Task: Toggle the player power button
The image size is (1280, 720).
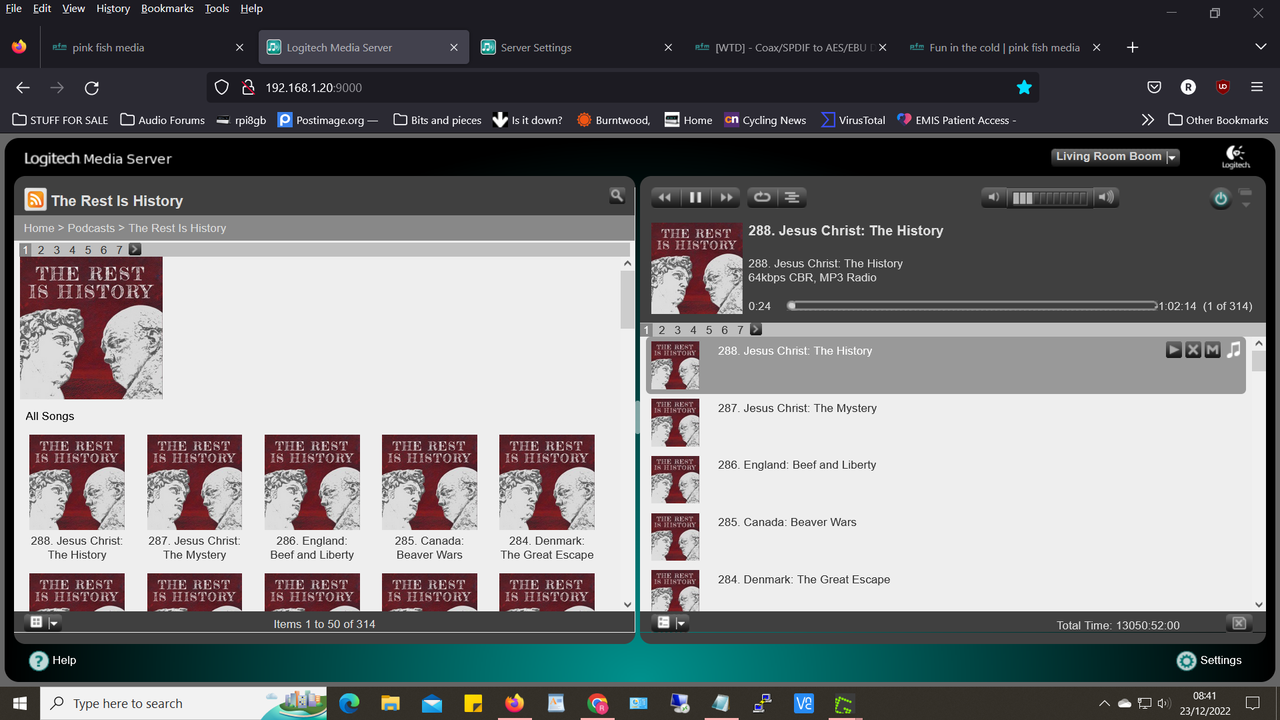Action: (x=1220, y=199)
